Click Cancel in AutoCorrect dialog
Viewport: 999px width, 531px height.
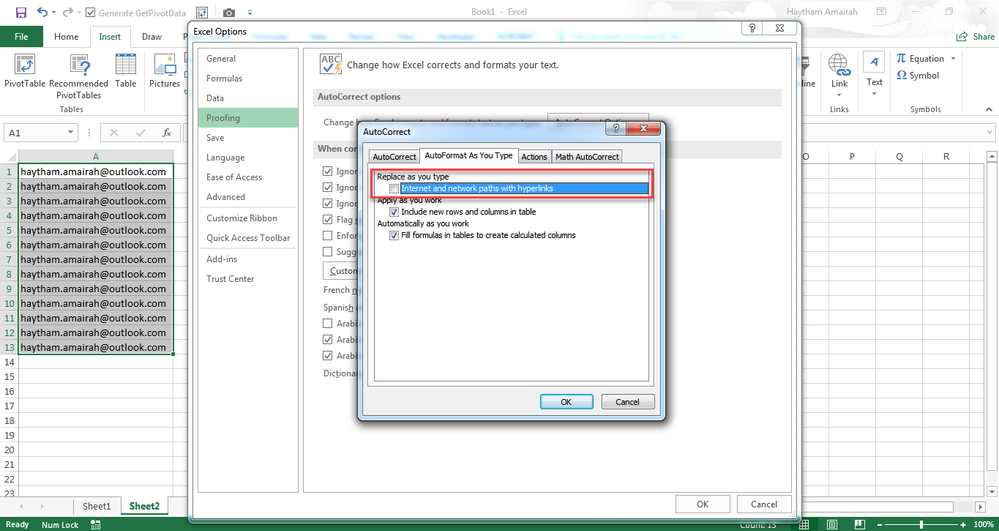(x=628, y=402)
